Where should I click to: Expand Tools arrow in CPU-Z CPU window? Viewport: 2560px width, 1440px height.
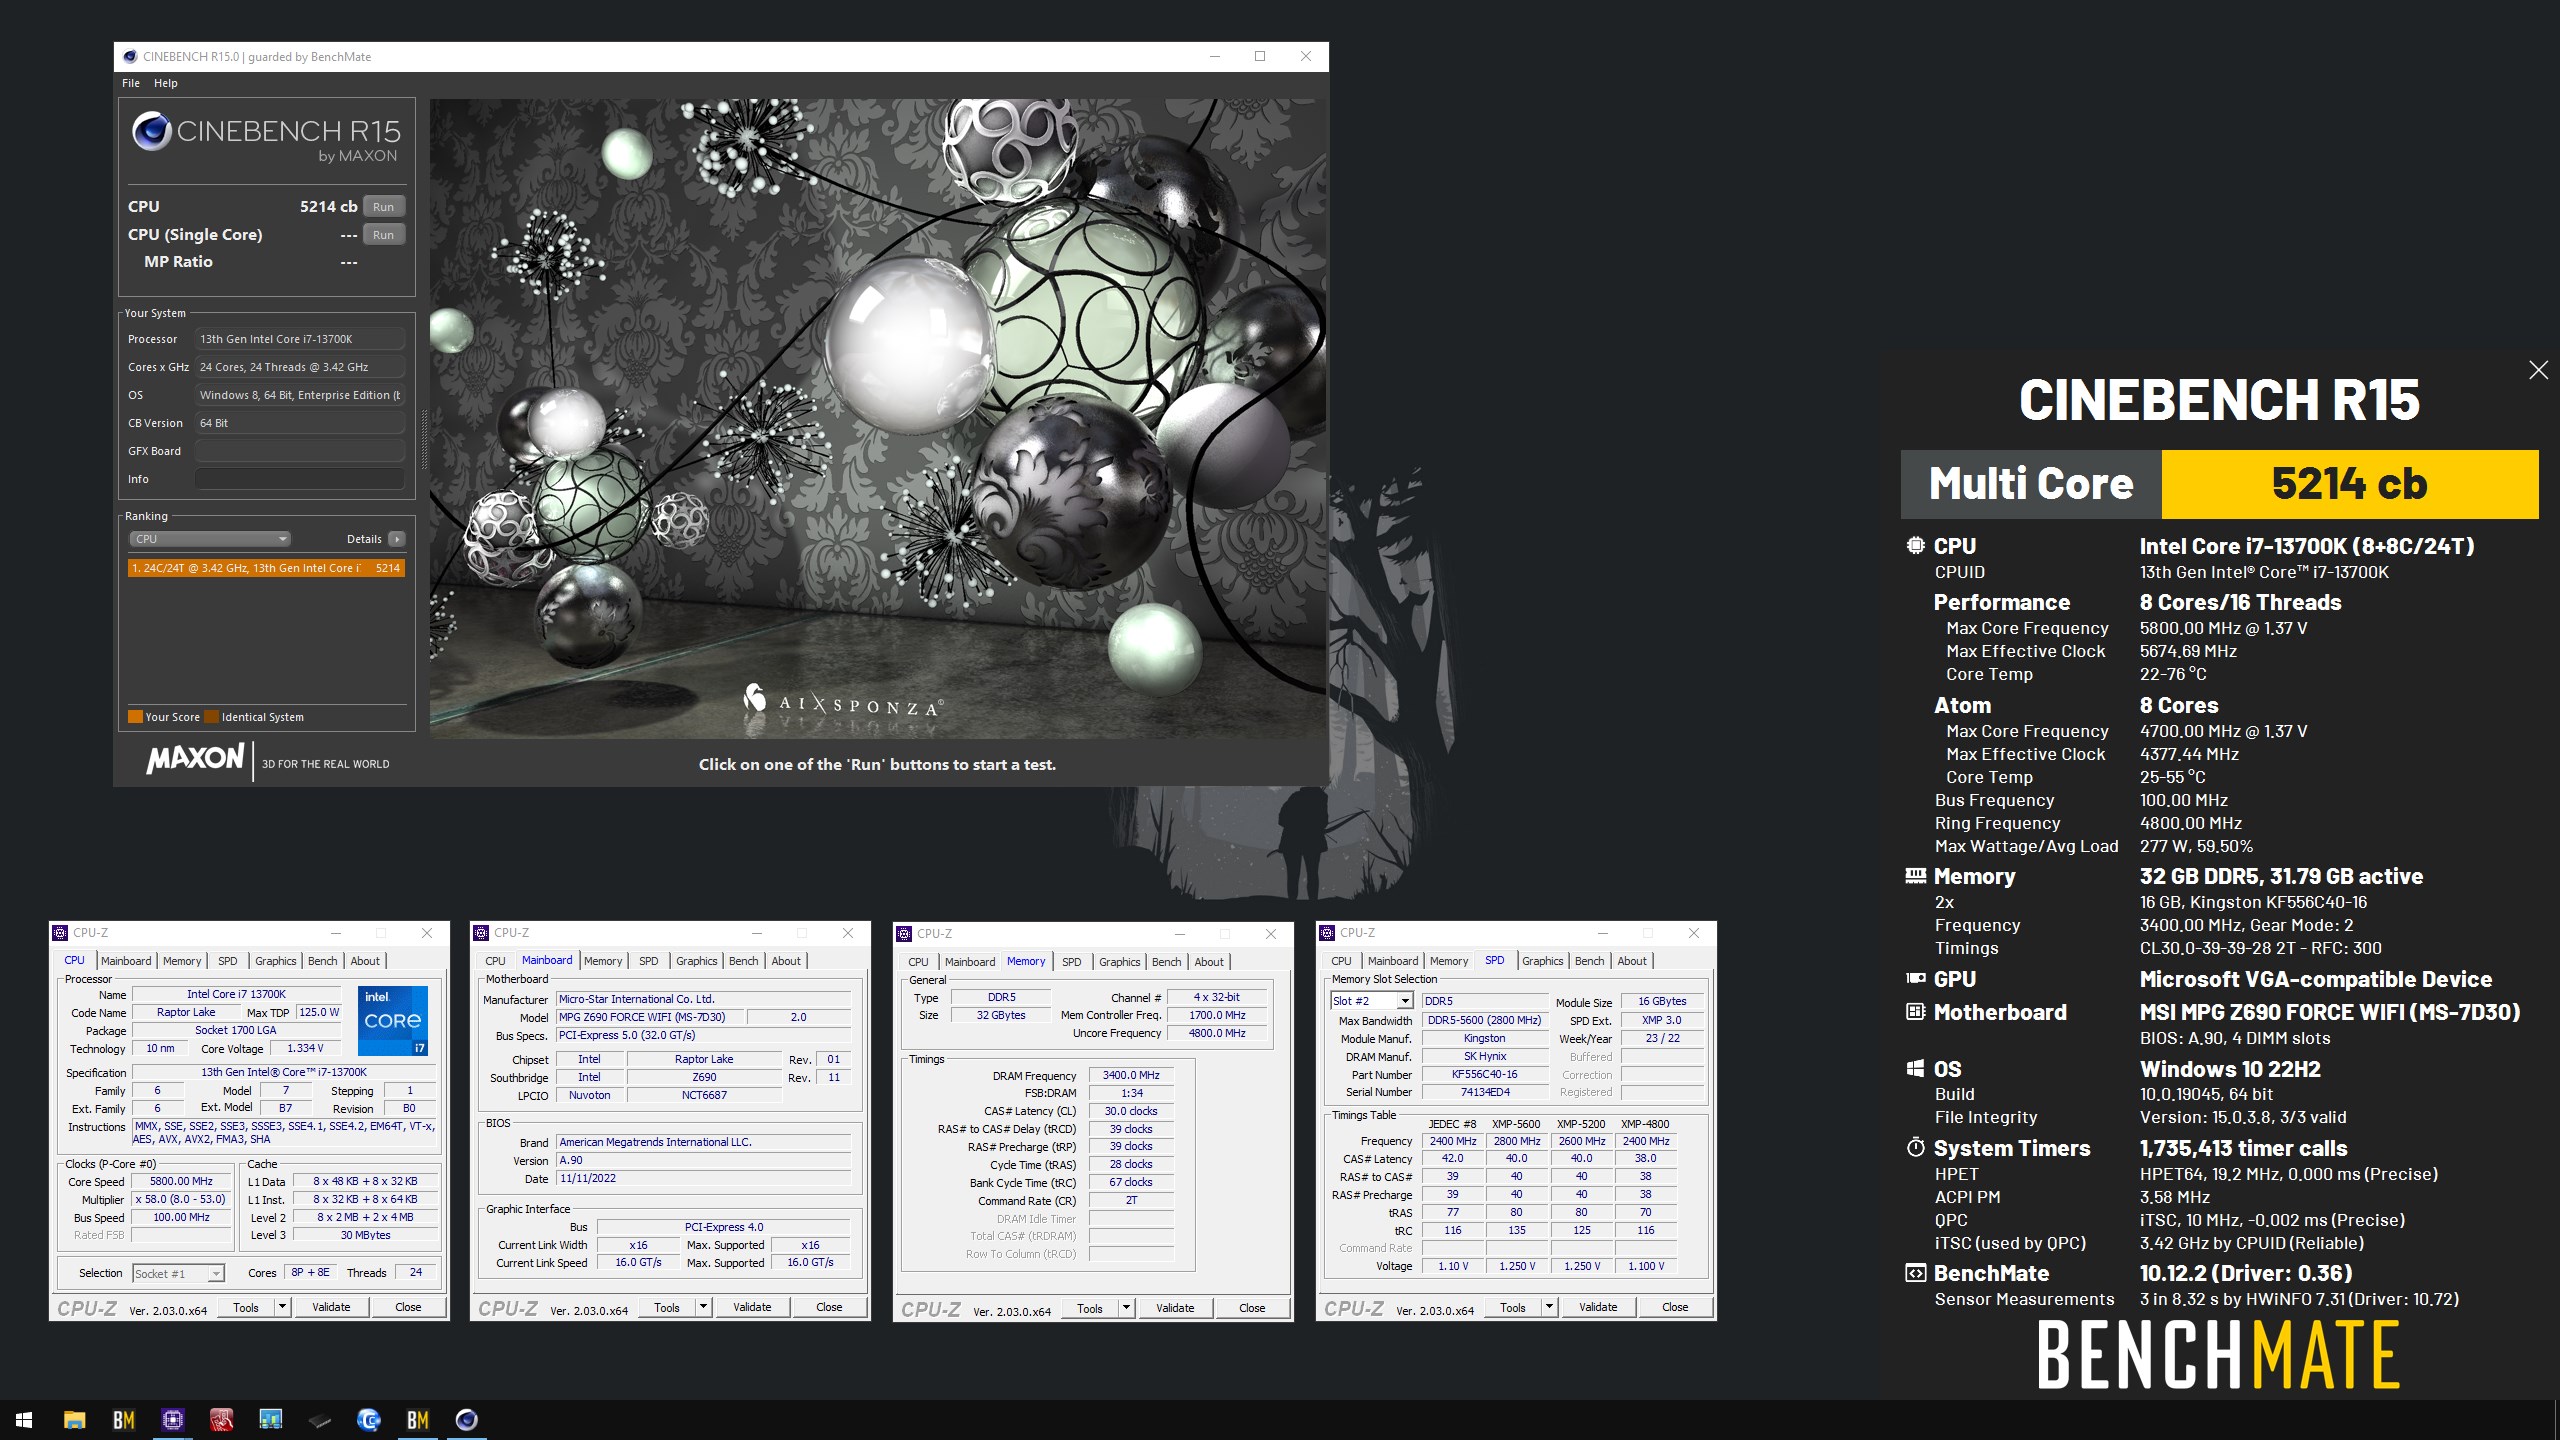point(283,1307)
